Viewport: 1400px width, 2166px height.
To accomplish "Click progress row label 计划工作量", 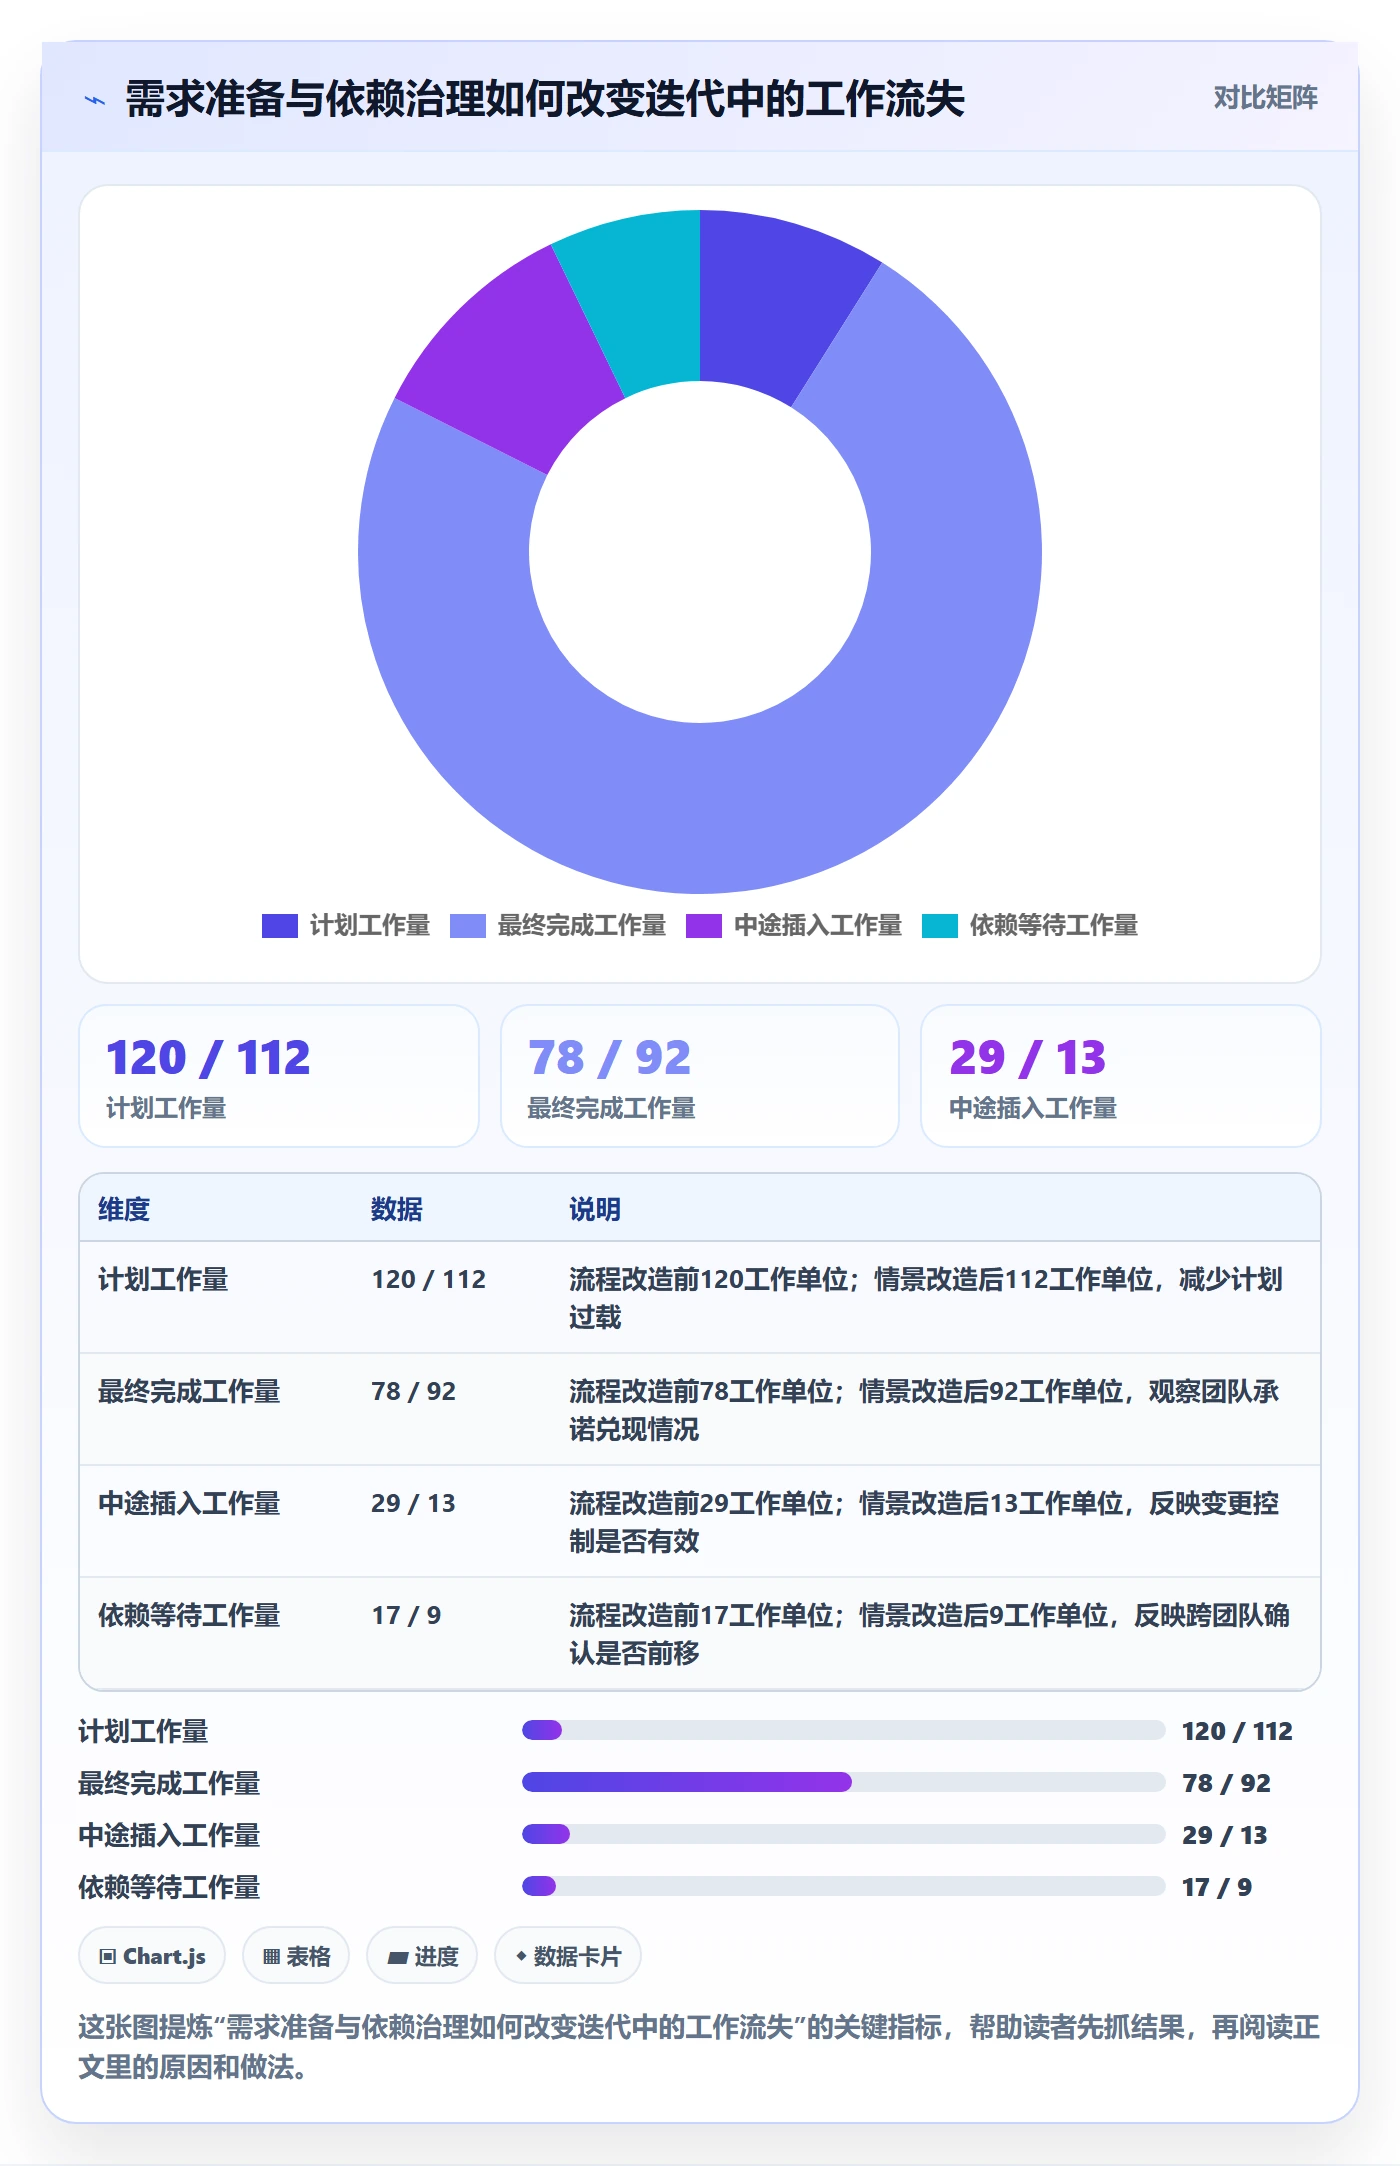I will click(x=144, y=1732).
